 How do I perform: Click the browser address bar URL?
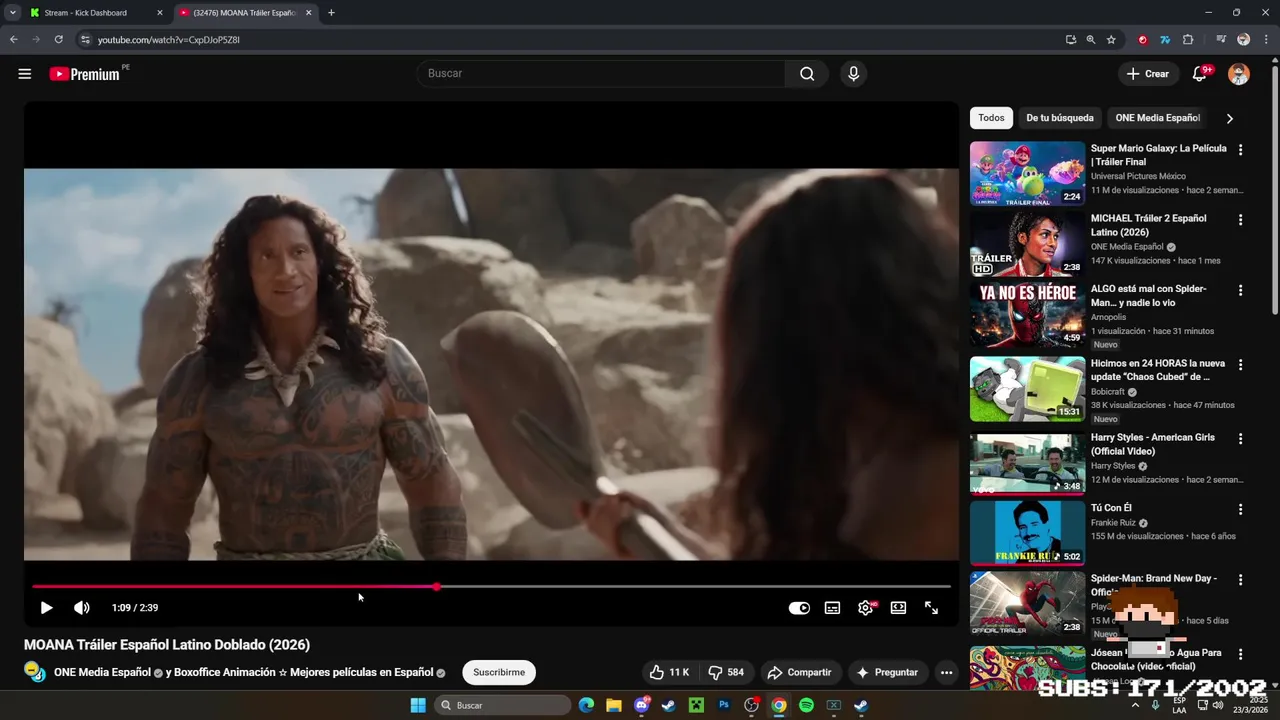click(x=169, y=40)
